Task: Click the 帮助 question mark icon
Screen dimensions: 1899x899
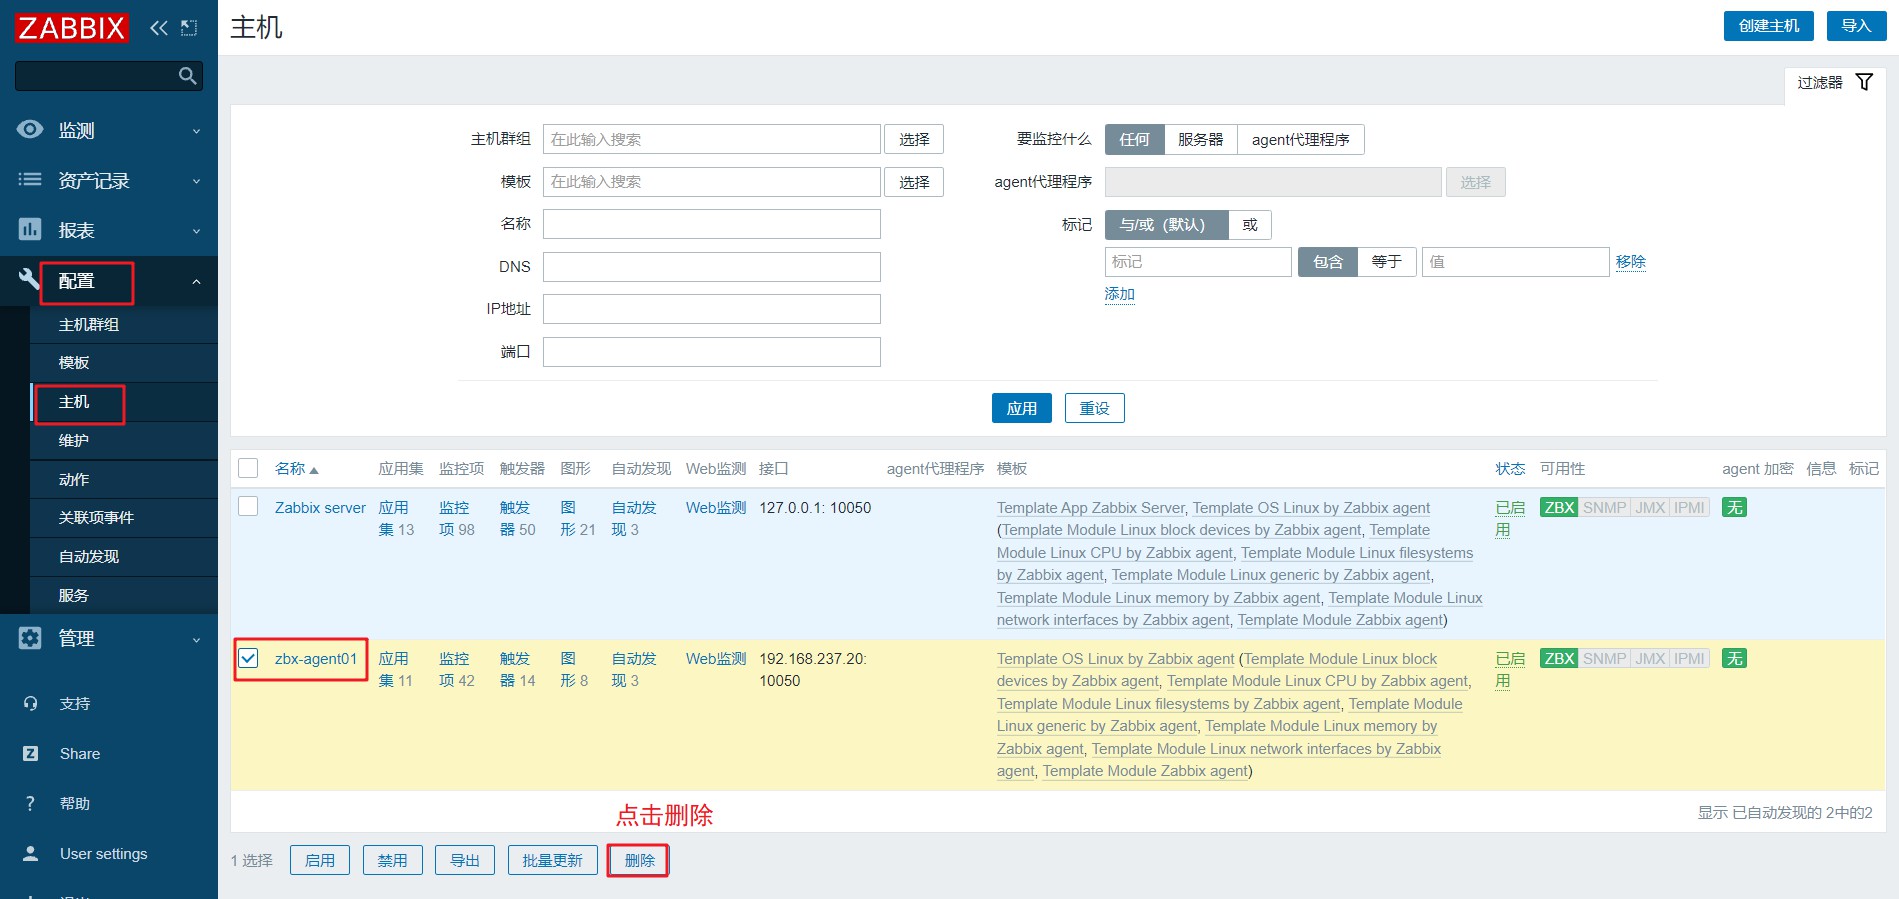Action: click(30, 803)
